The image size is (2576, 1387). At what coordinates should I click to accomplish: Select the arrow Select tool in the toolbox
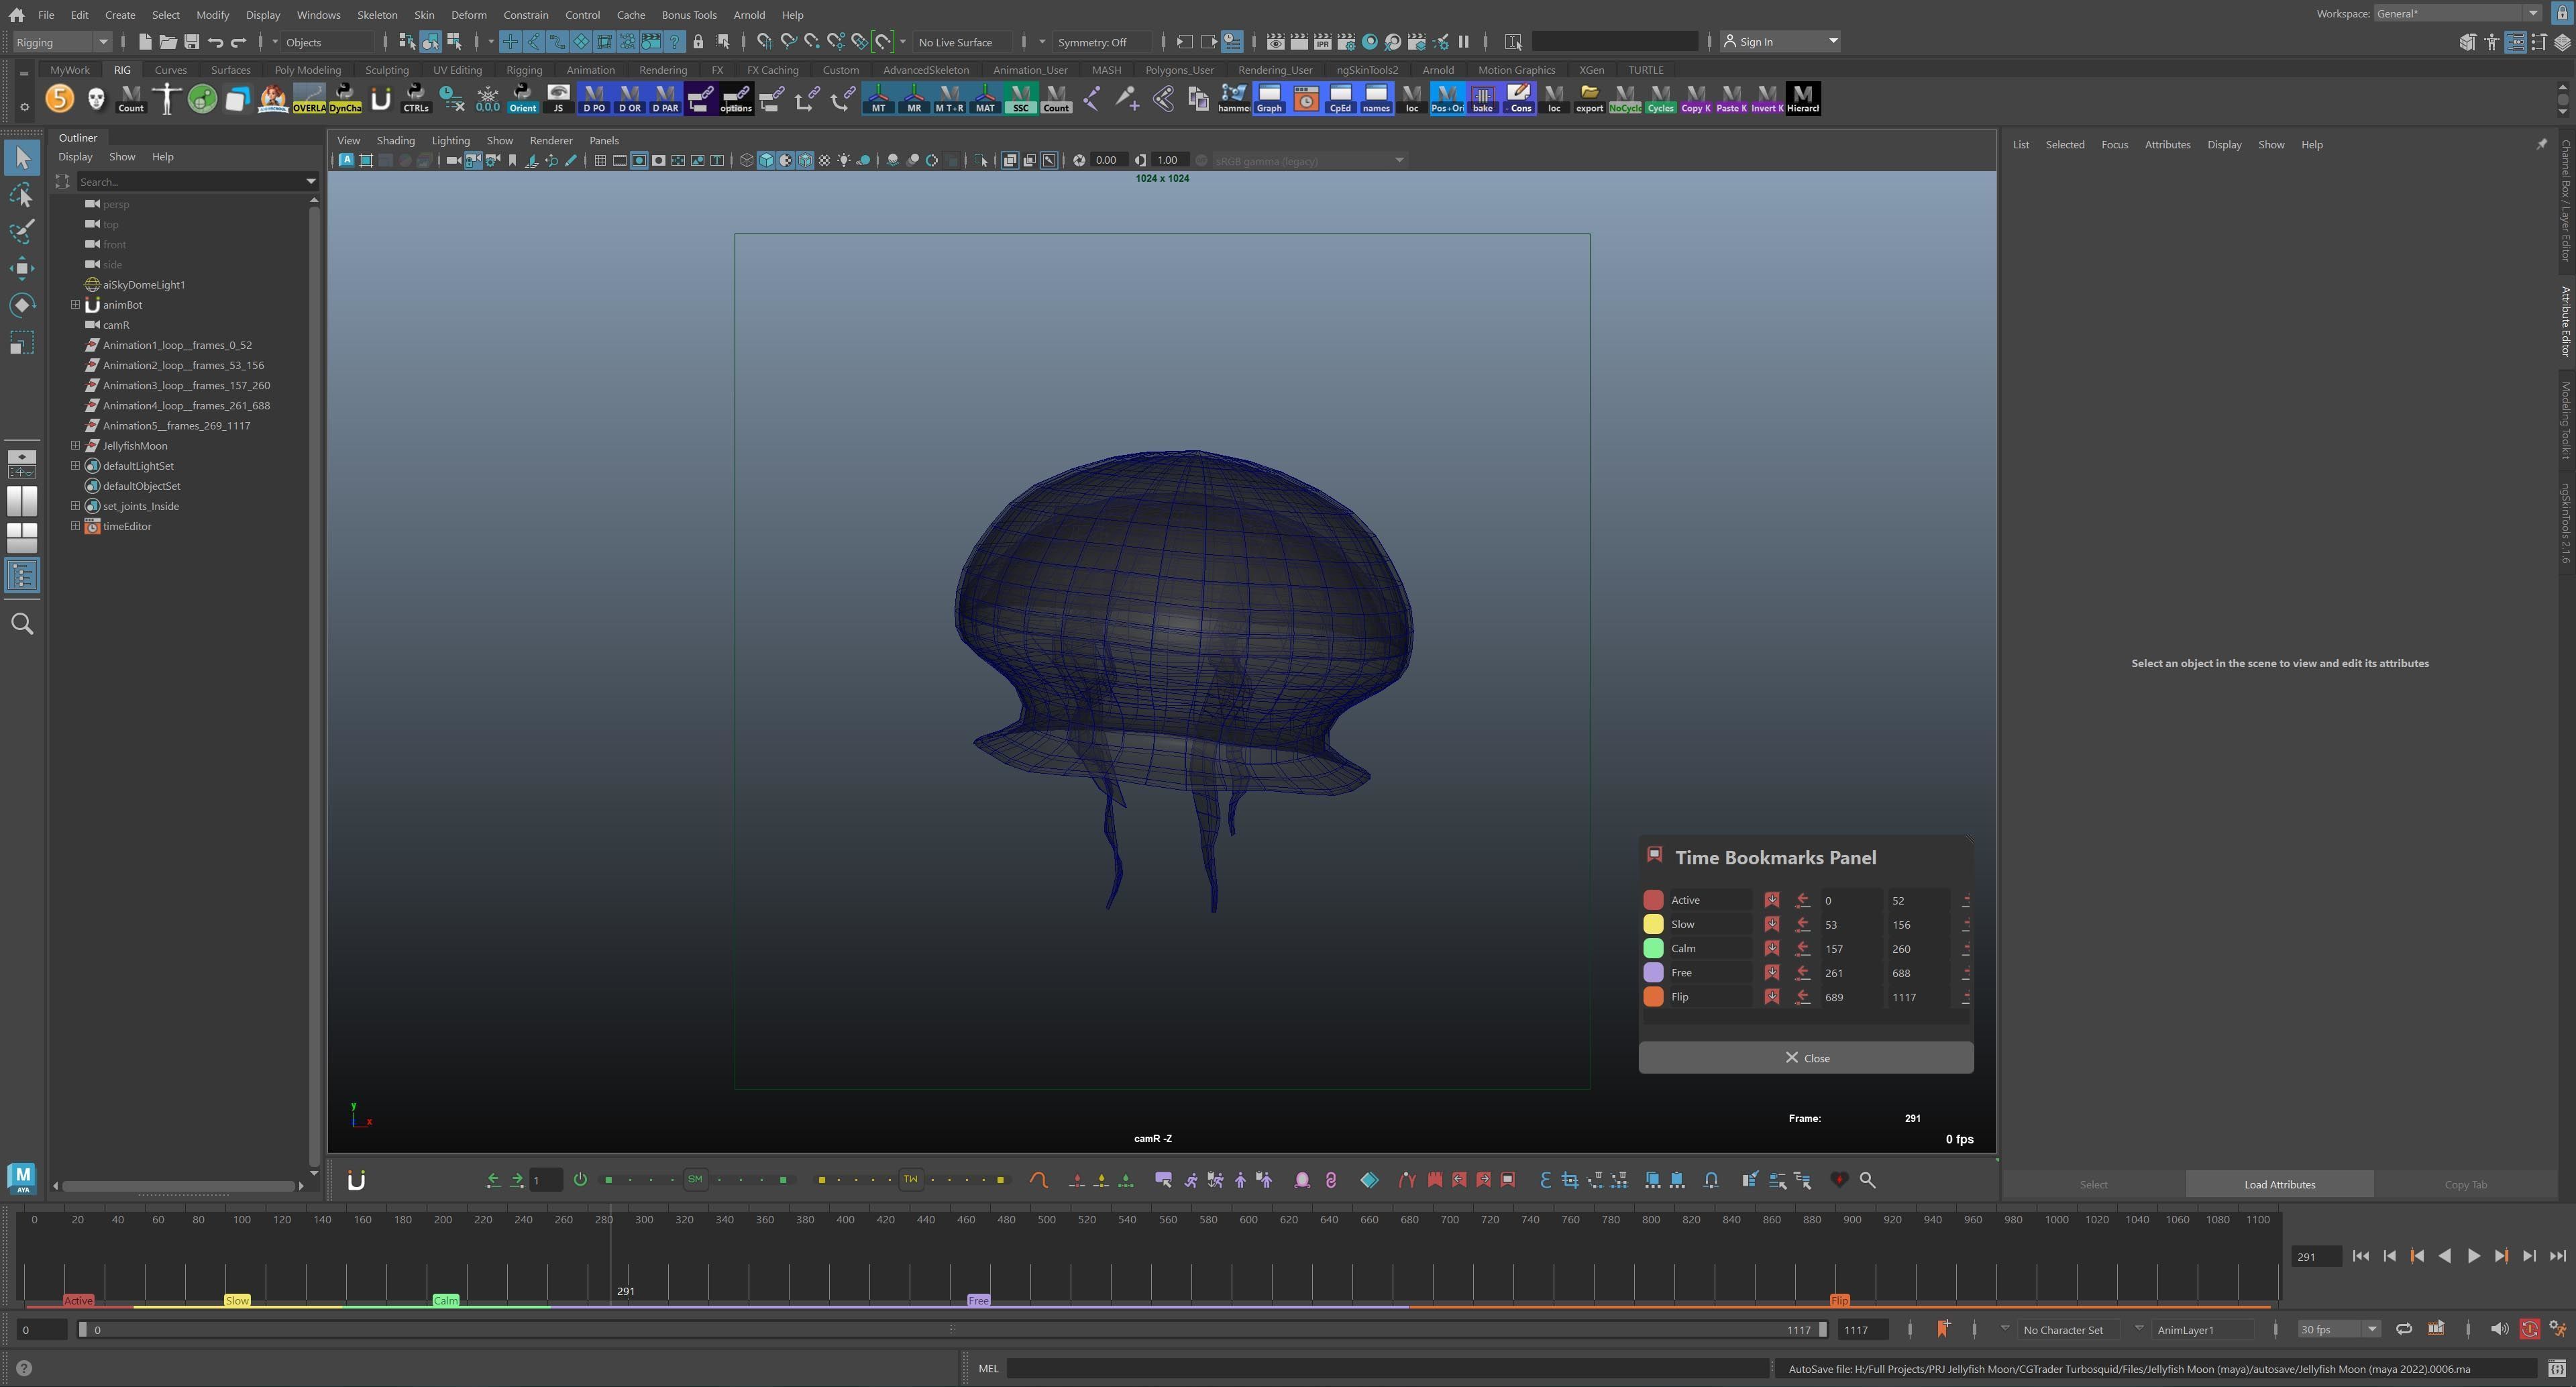click(x=22, y=157)
